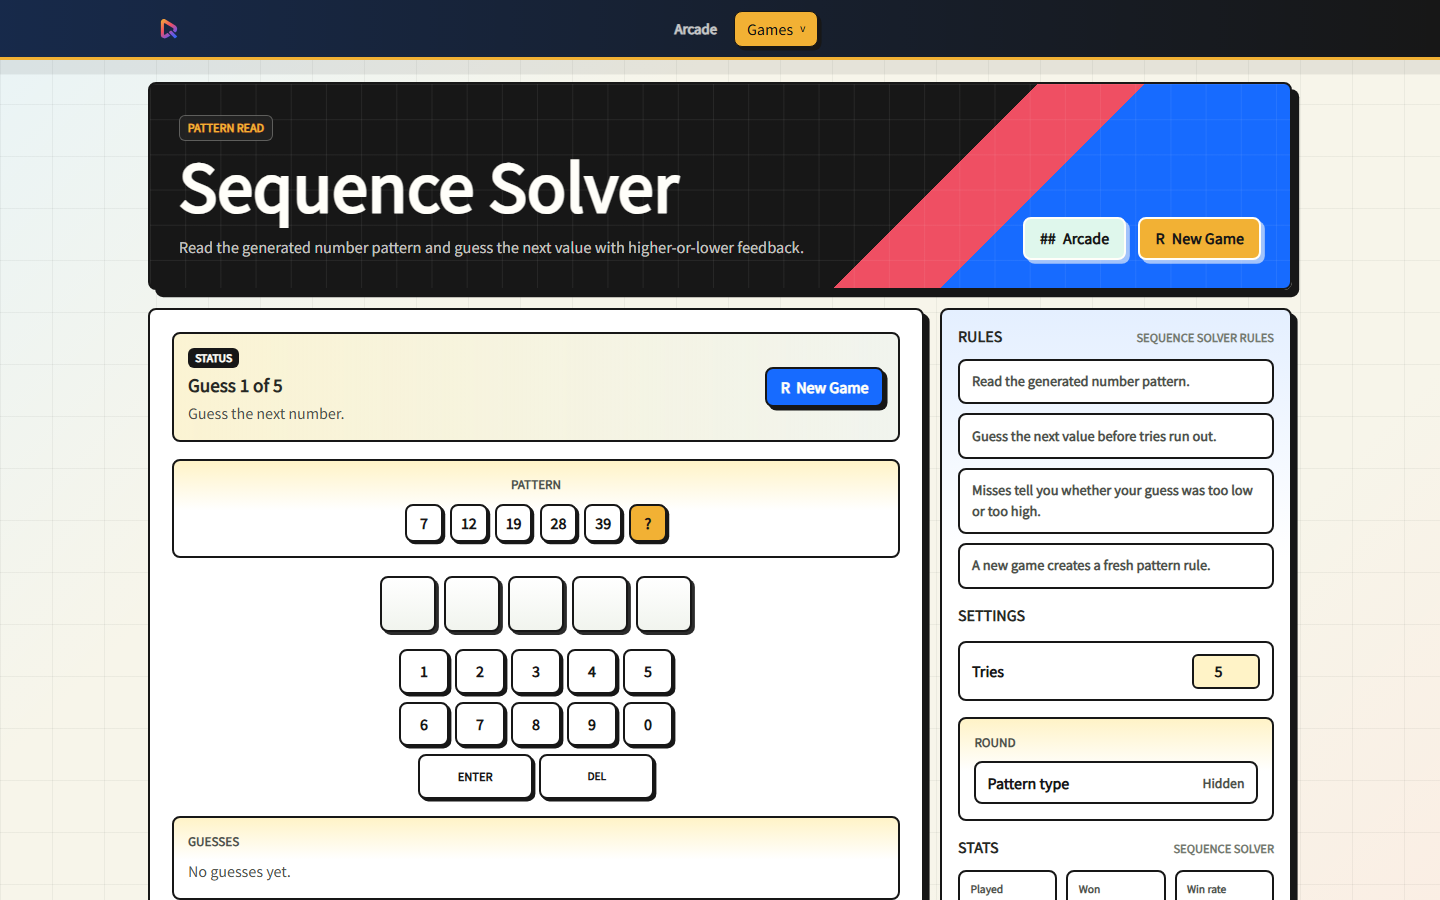The image size is (1440, 900).
Task: Select pattern number 7 tile
Action: point(424,524)
